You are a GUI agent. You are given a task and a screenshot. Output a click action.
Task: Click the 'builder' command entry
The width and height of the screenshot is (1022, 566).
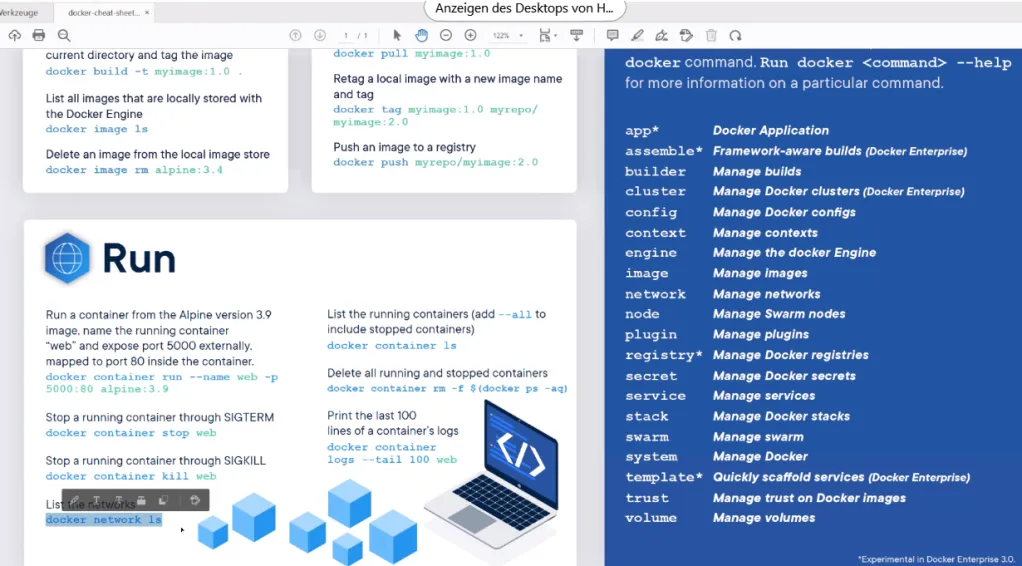pyautogui.click(x=655, y=171)
